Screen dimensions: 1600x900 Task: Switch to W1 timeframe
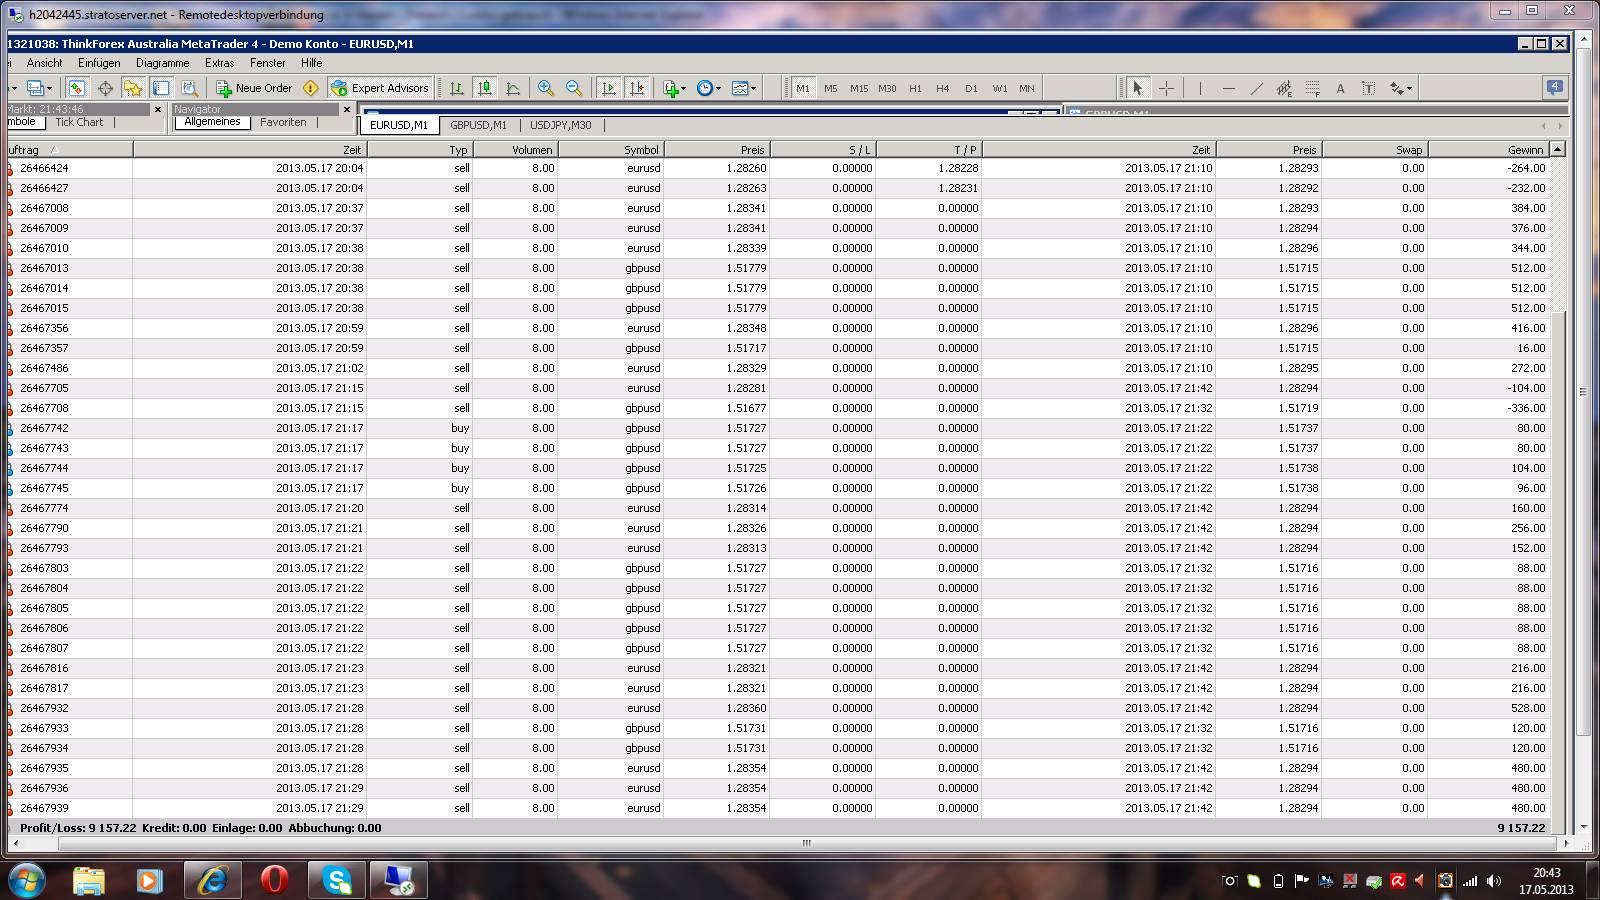pyautogui.click(x=1000, y=88)
